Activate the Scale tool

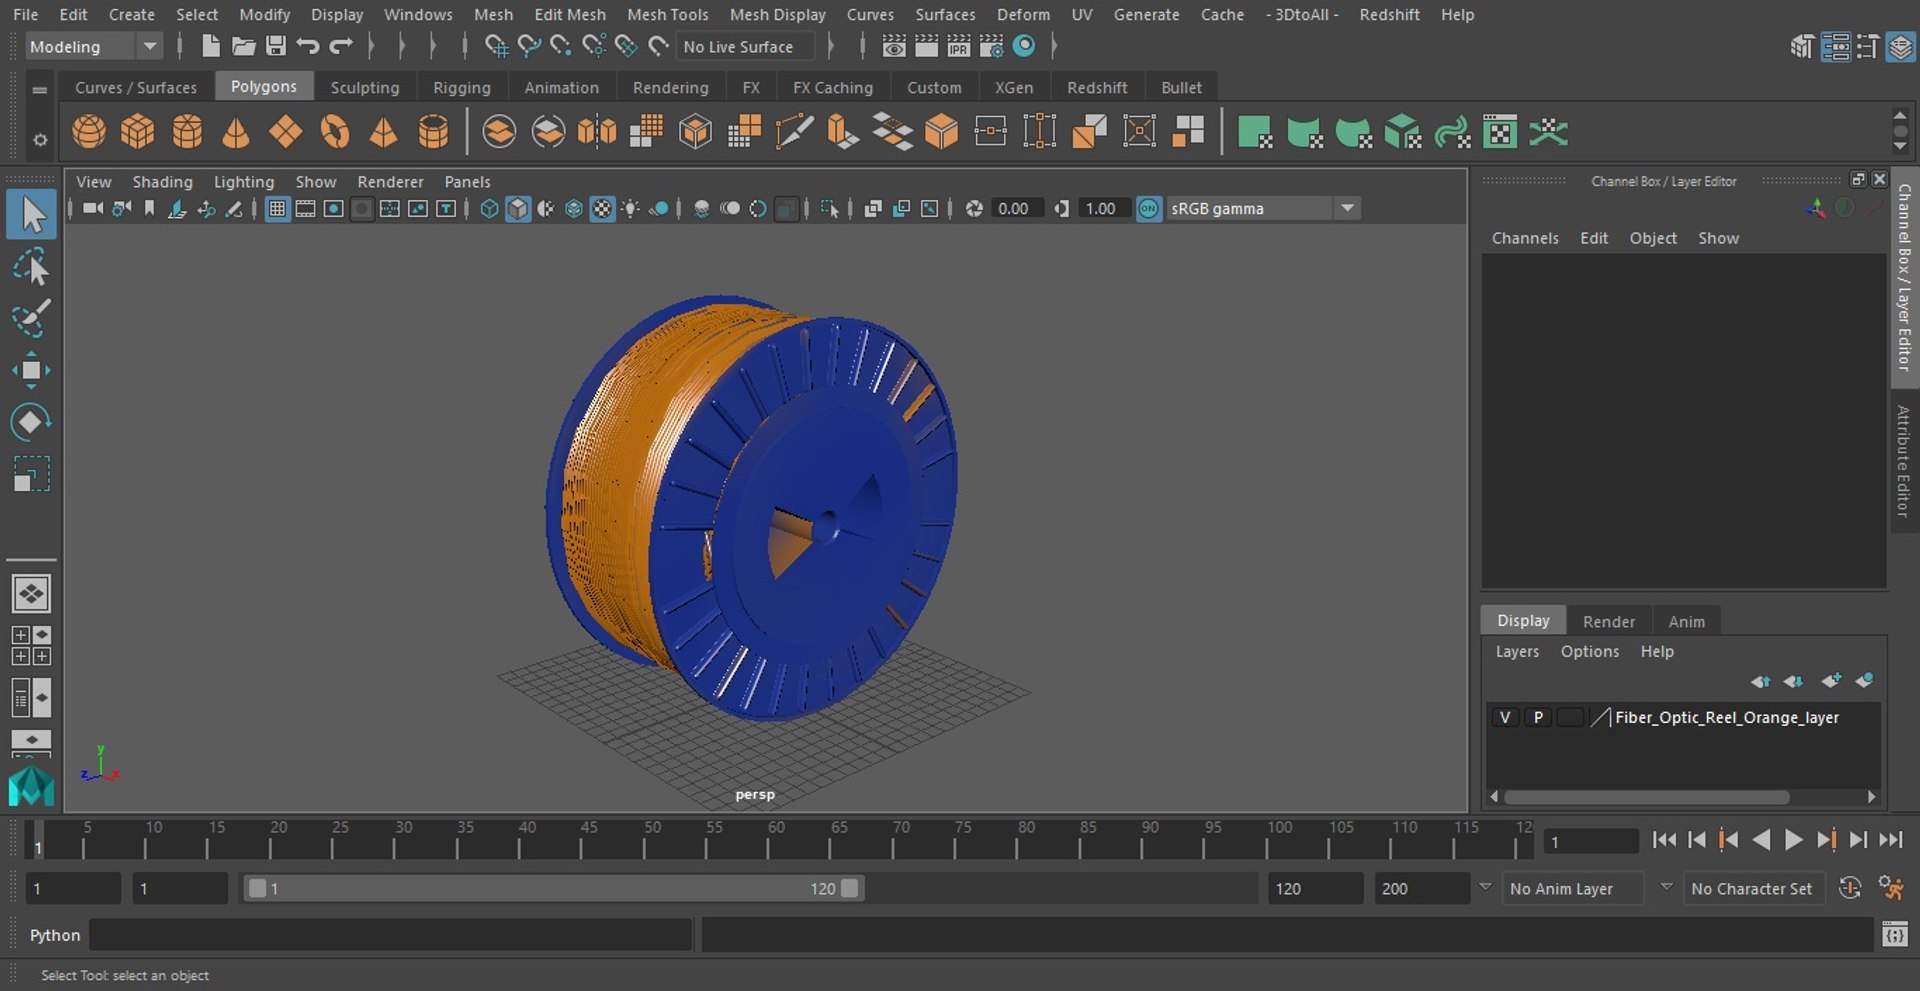pyautogui.click(x=31, y=474)
